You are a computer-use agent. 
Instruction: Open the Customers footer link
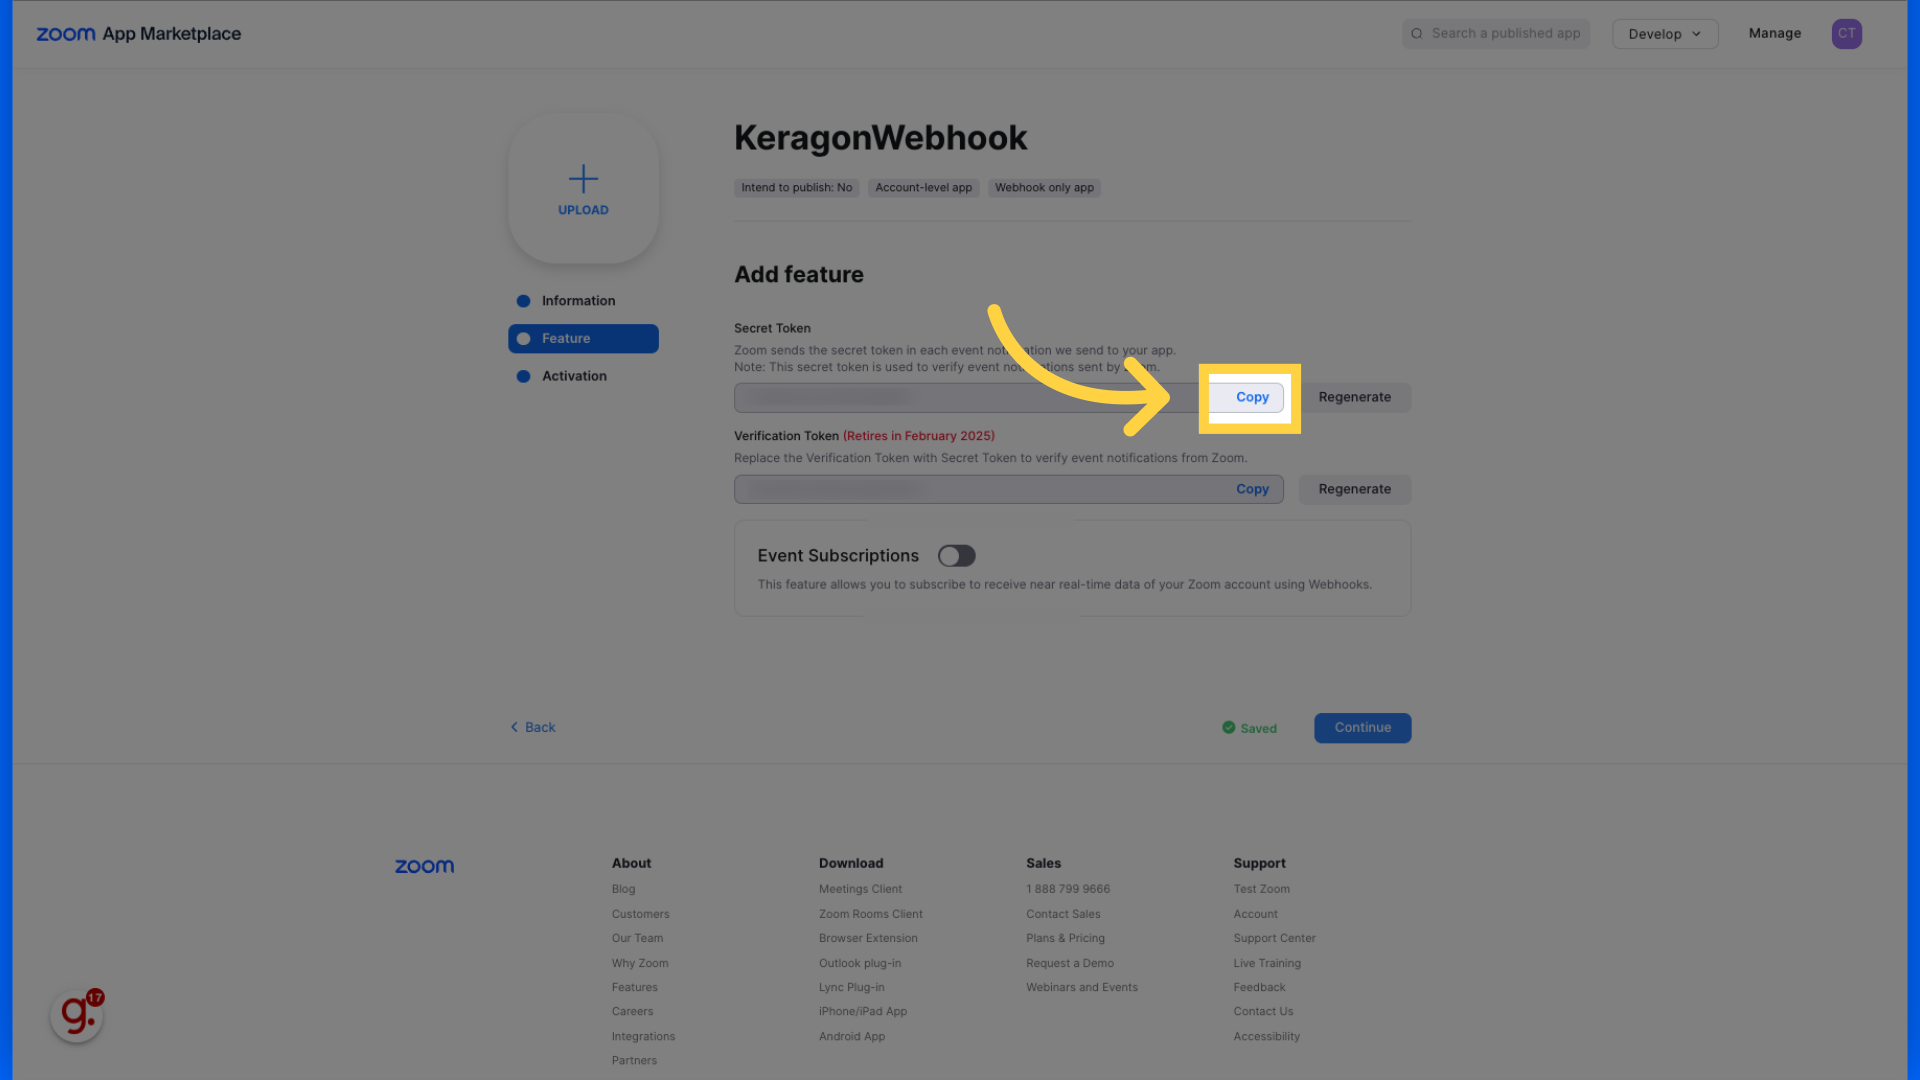pos(640,915)
